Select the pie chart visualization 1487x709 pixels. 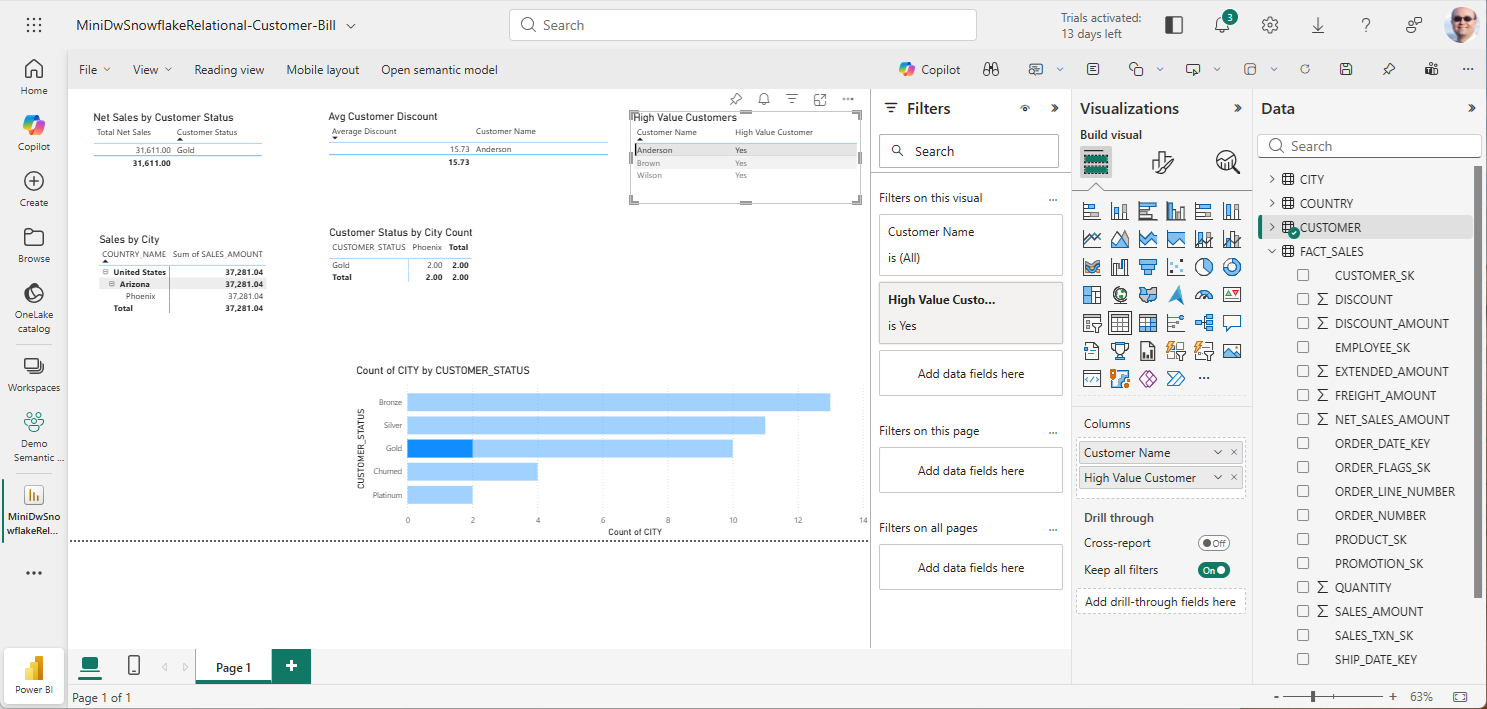point(1204,267)
